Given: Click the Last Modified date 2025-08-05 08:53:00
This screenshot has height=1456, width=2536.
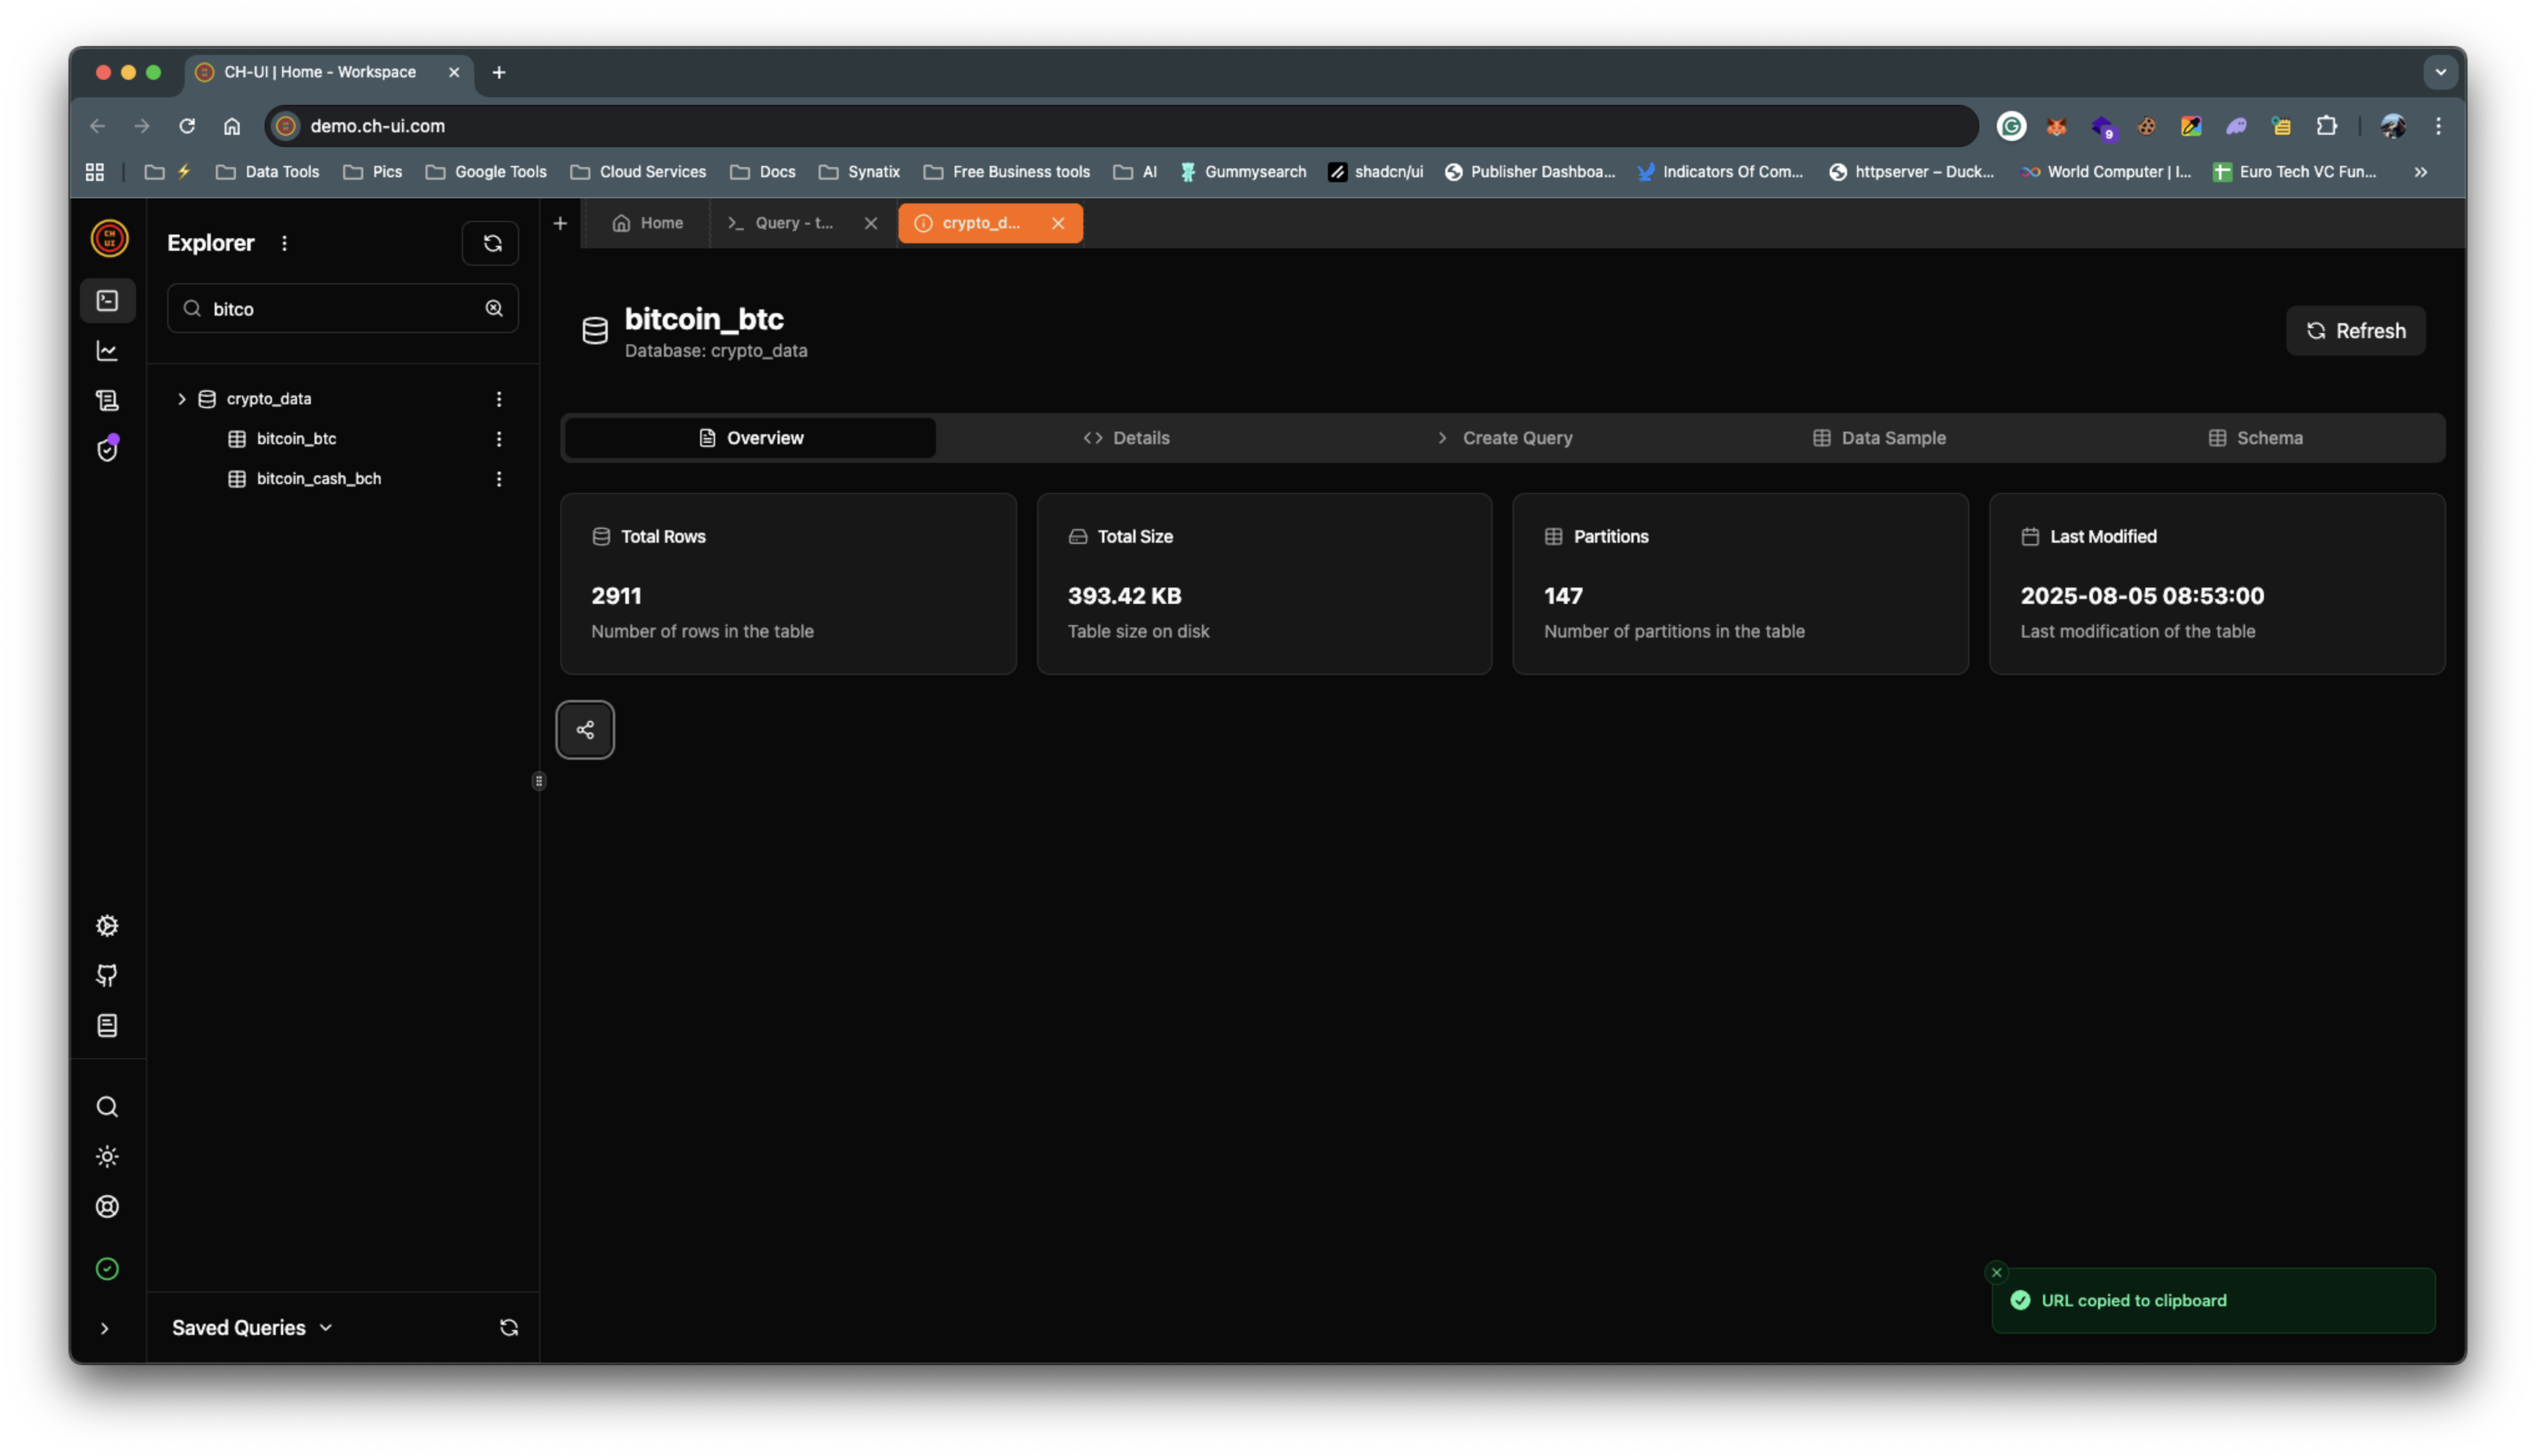Looking at the screenshot, I should [2141, 596].
